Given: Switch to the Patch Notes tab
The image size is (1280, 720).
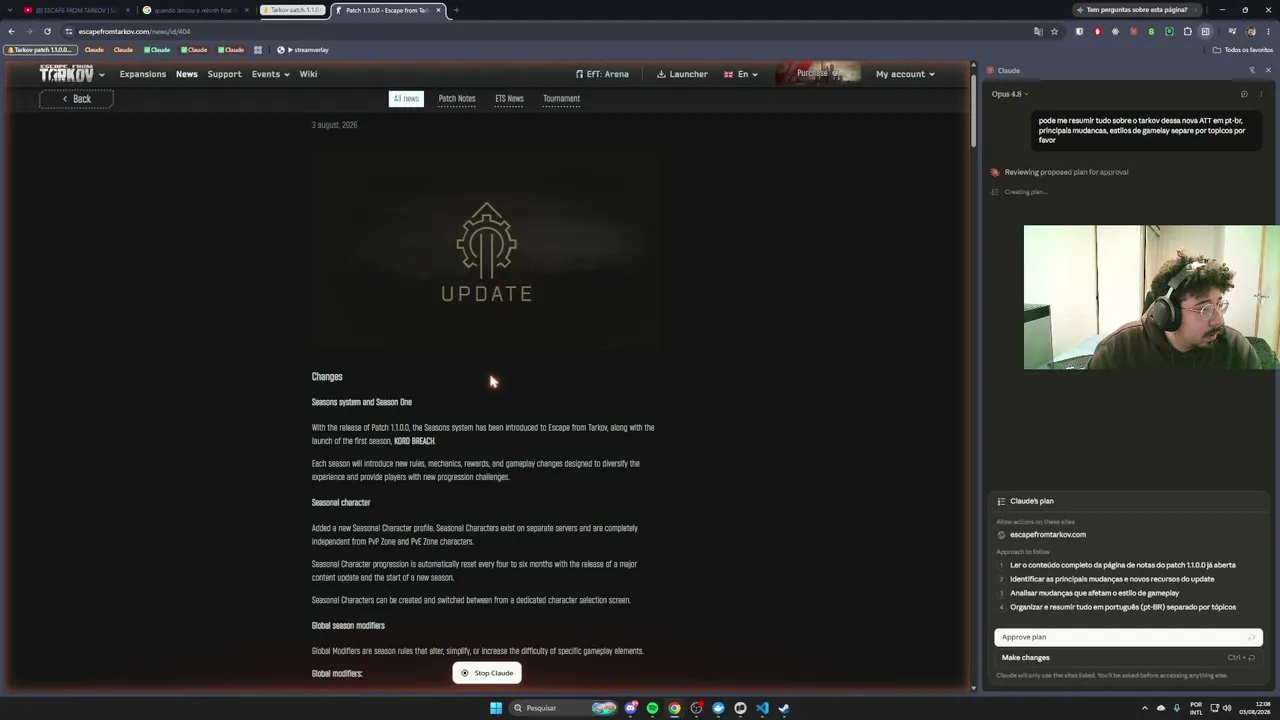Looking at the screenshot, I should pyautogui.click(x=457, y=99).
